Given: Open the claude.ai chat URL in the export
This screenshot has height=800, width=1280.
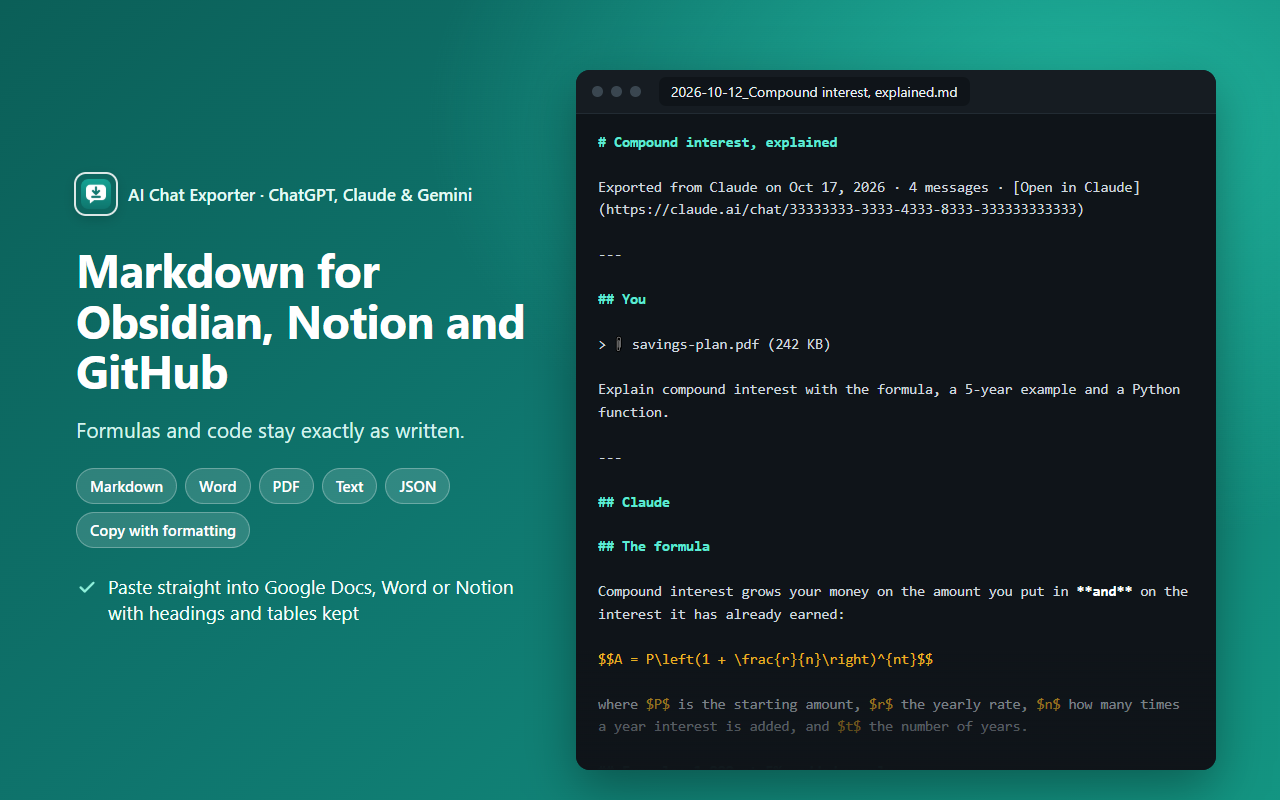Looking at the screenshot, I should tap(840, 210).
